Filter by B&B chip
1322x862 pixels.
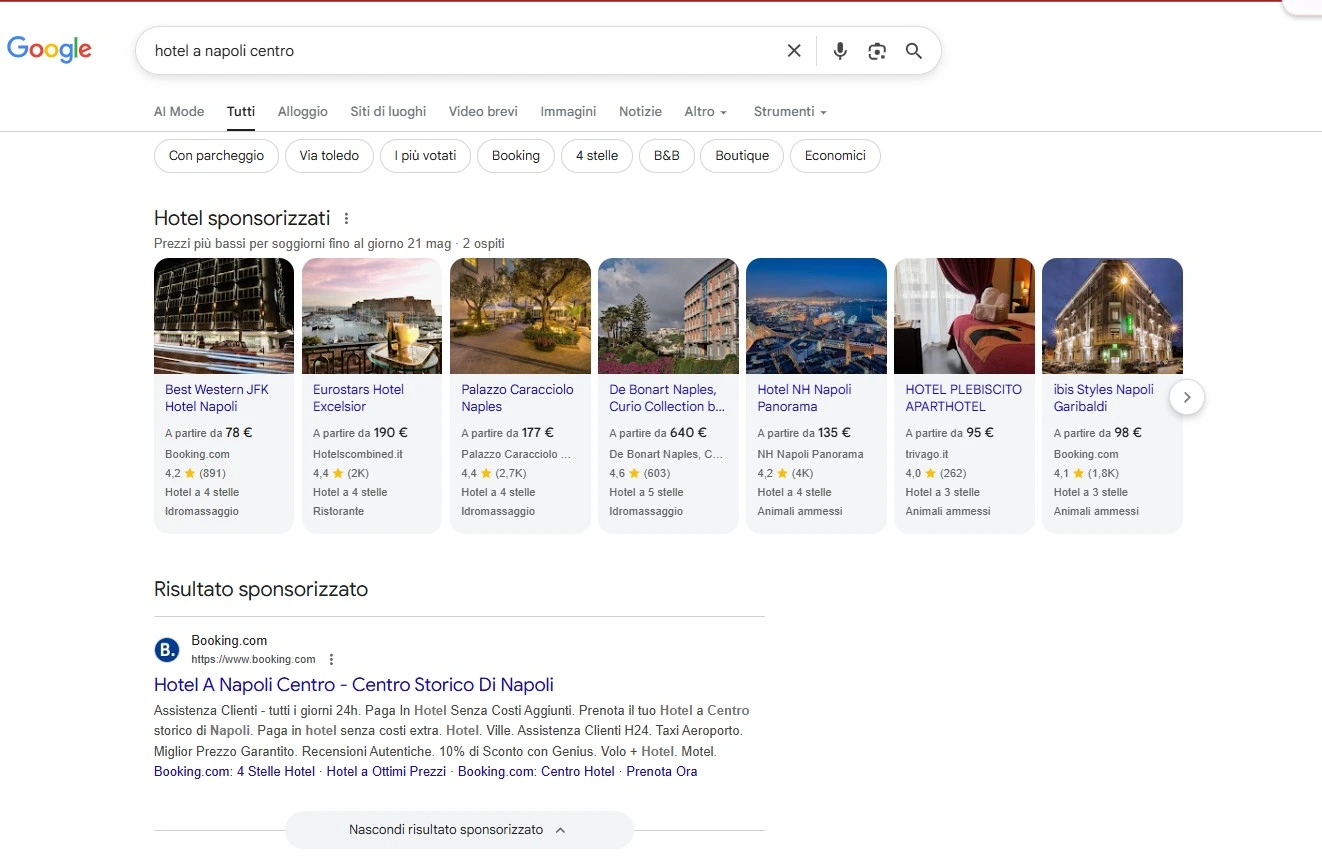click(667, 156)
